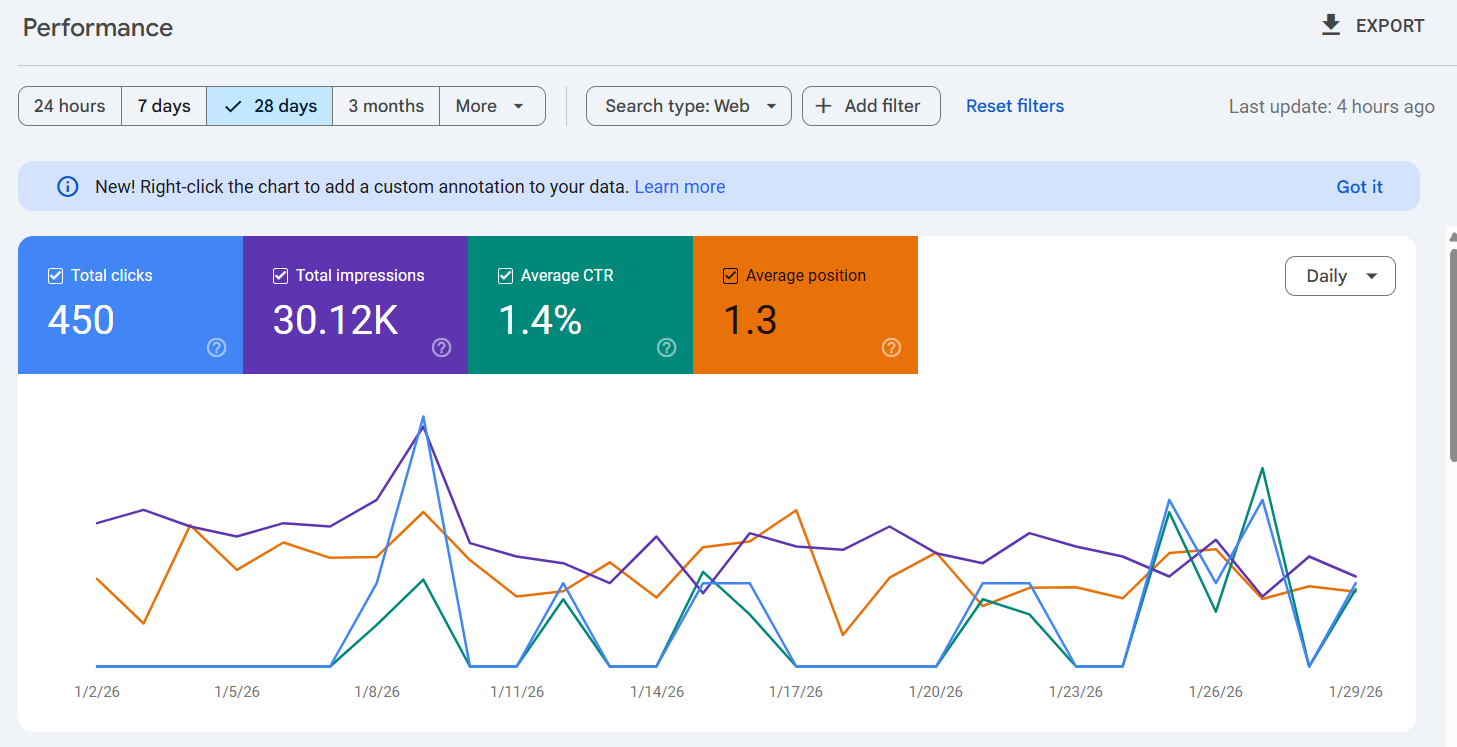
Task: Dismiss banner with Got it button
Action: [1359, 187]
